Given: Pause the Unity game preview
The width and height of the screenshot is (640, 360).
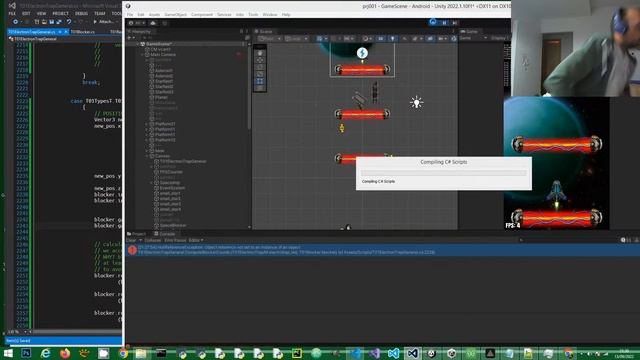Looking at the screenshot, I should (444, 23).
